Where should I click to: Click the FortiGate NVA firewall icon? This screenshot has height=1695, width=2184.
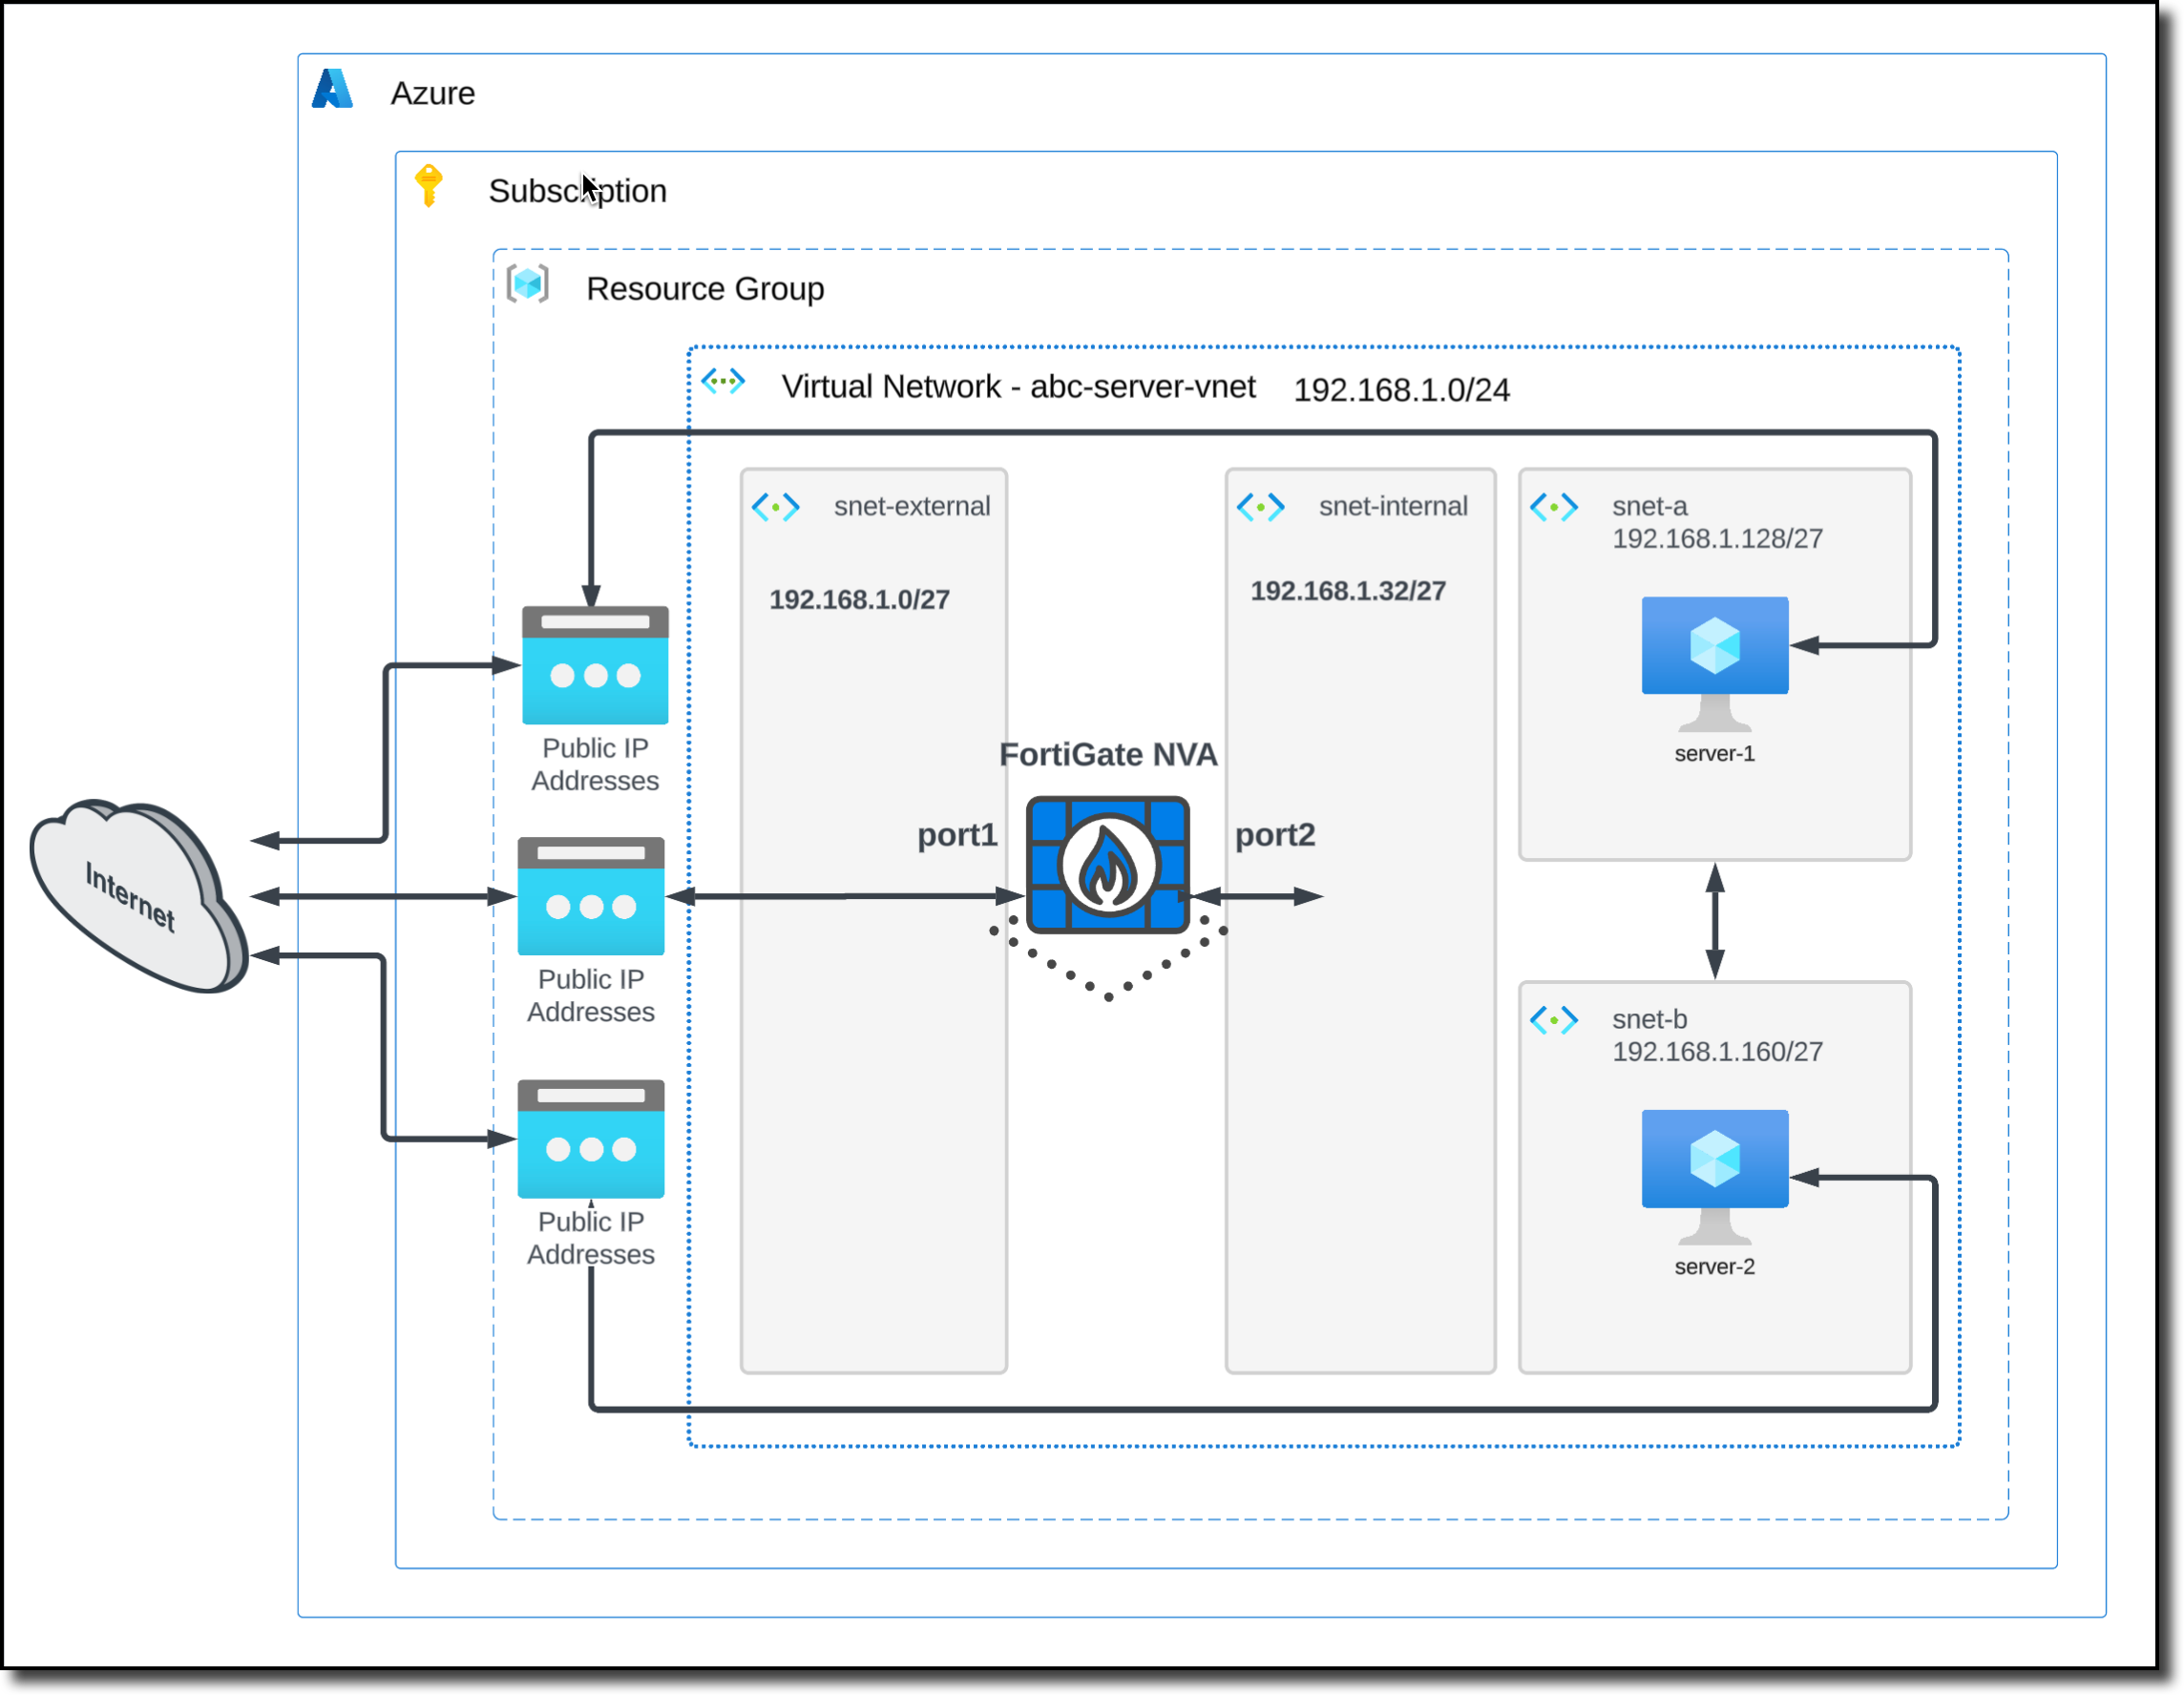coord(1106,867)
